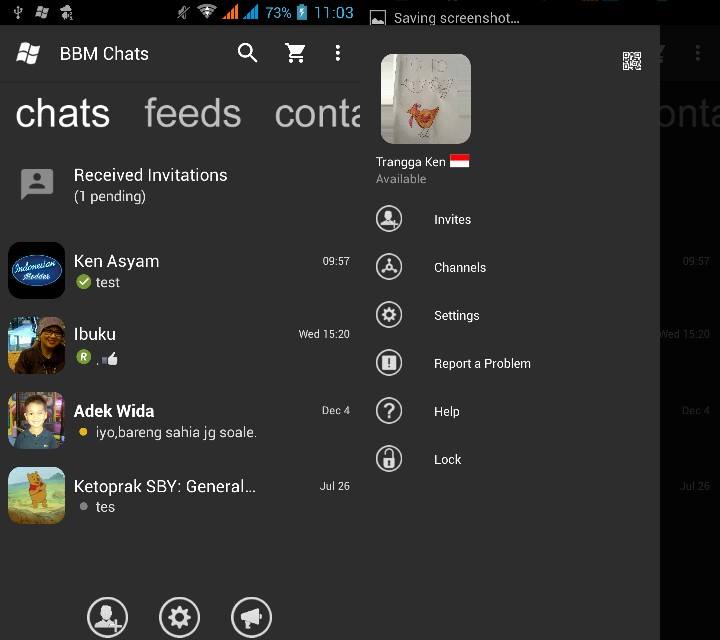The width and height of the screenshot is (720, 640).
Task: Tap Adek Wida's profile photo
Action: (x=36, y=420)
